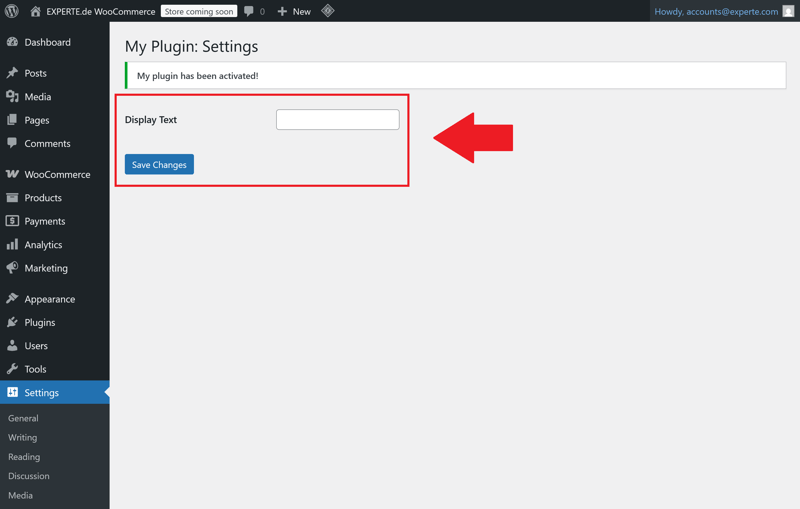Open the Discussion settings link
The image size is (800, 509).
click(x=28, y=476)
